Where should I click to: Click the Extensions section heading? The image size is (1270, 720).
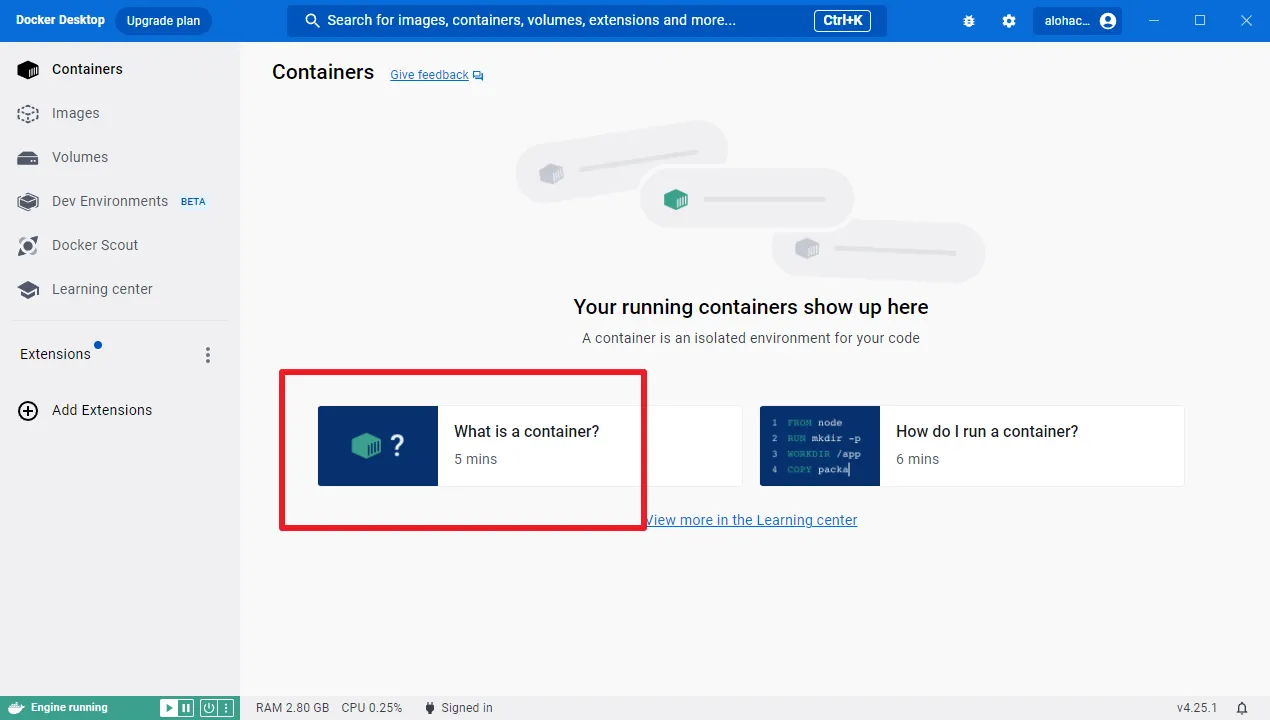tap(55, 354)
